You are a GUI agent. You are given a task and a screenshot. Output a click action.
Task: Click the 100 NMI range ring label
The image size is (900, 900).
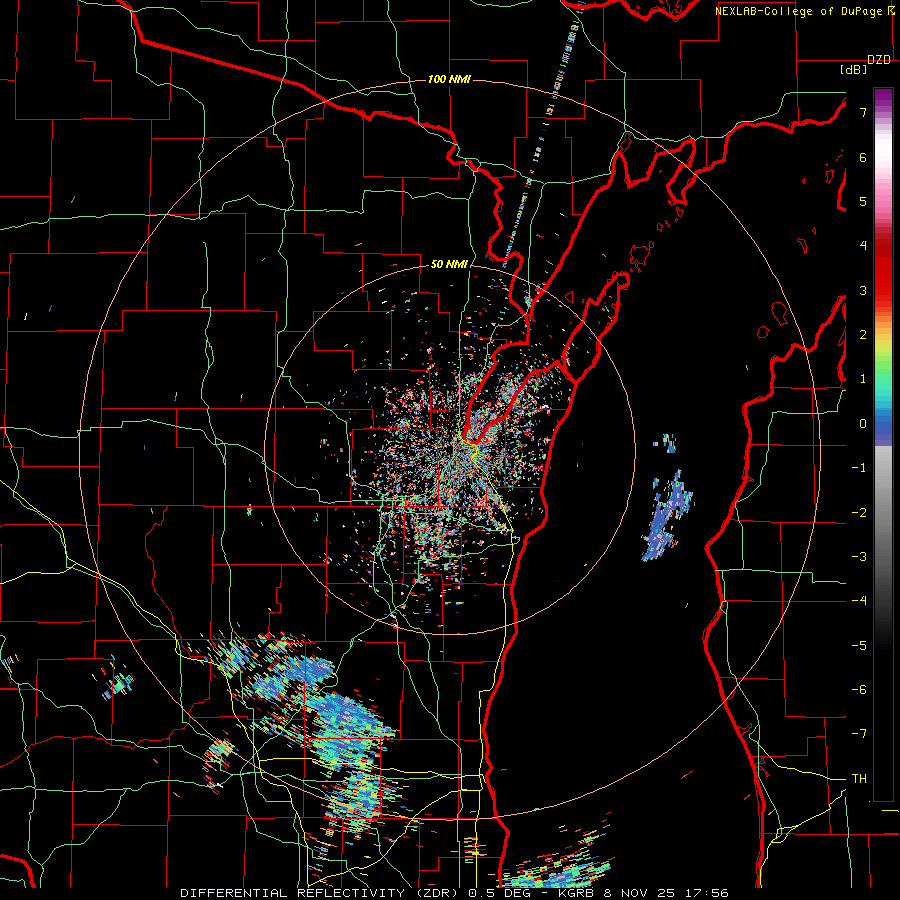449,79
